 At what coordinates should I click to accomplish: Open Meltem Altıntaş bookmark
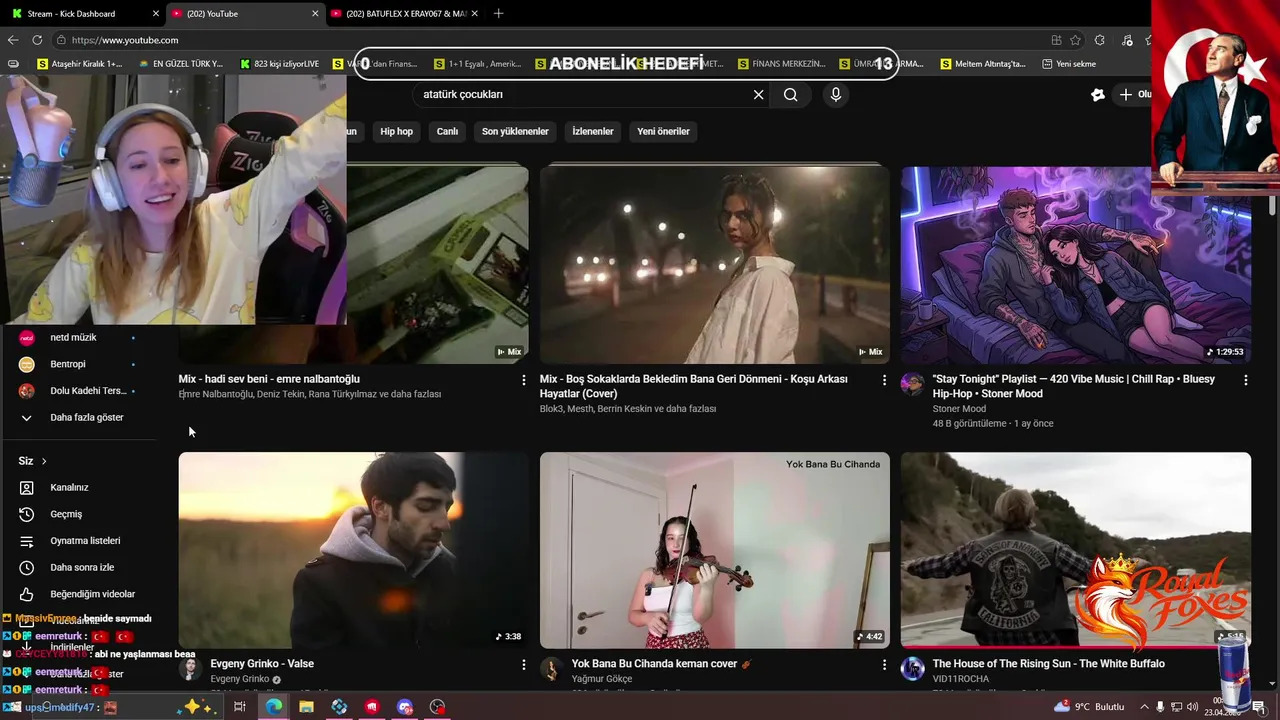point(983,64)
